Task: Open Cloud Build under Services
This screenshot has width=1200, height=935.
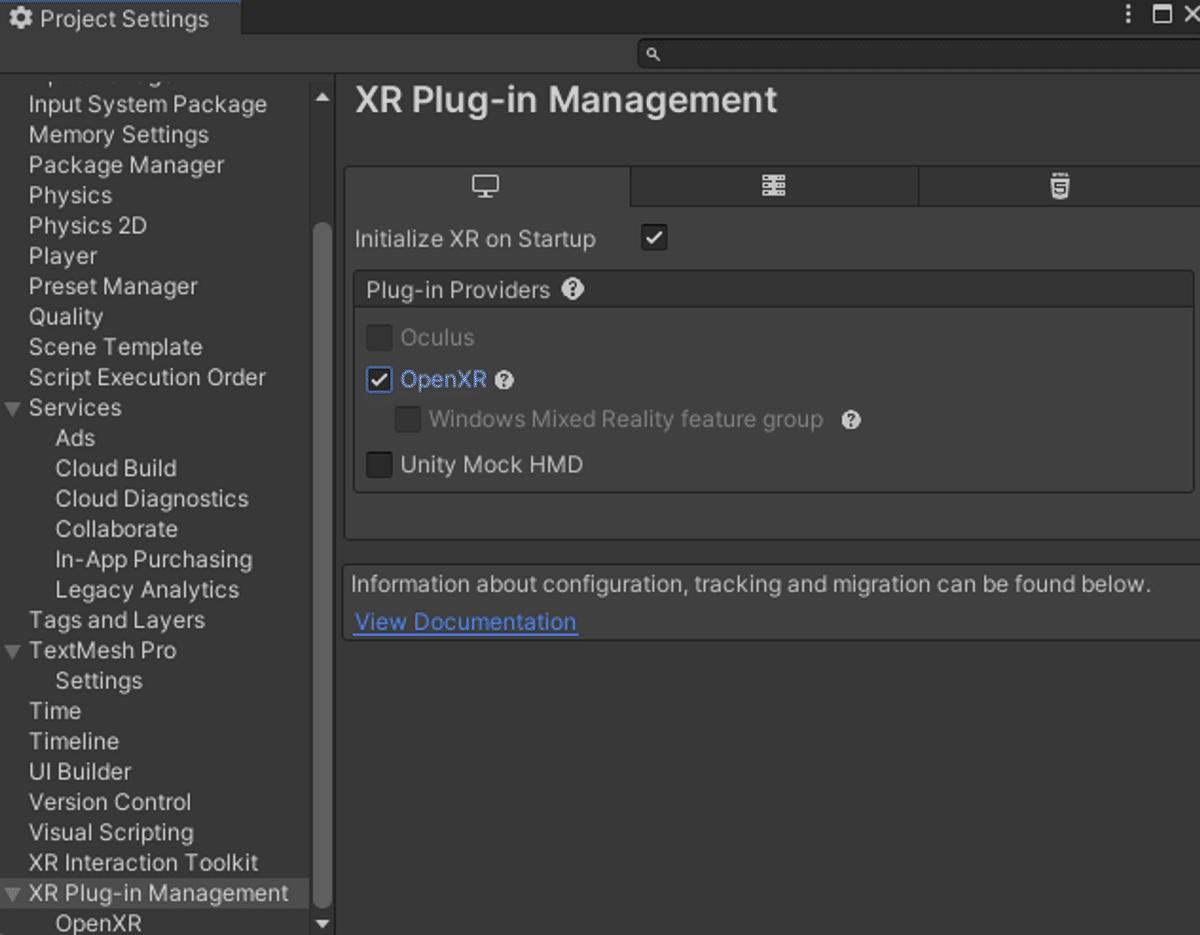Action: pyautogui.click(x=116, y=468)
